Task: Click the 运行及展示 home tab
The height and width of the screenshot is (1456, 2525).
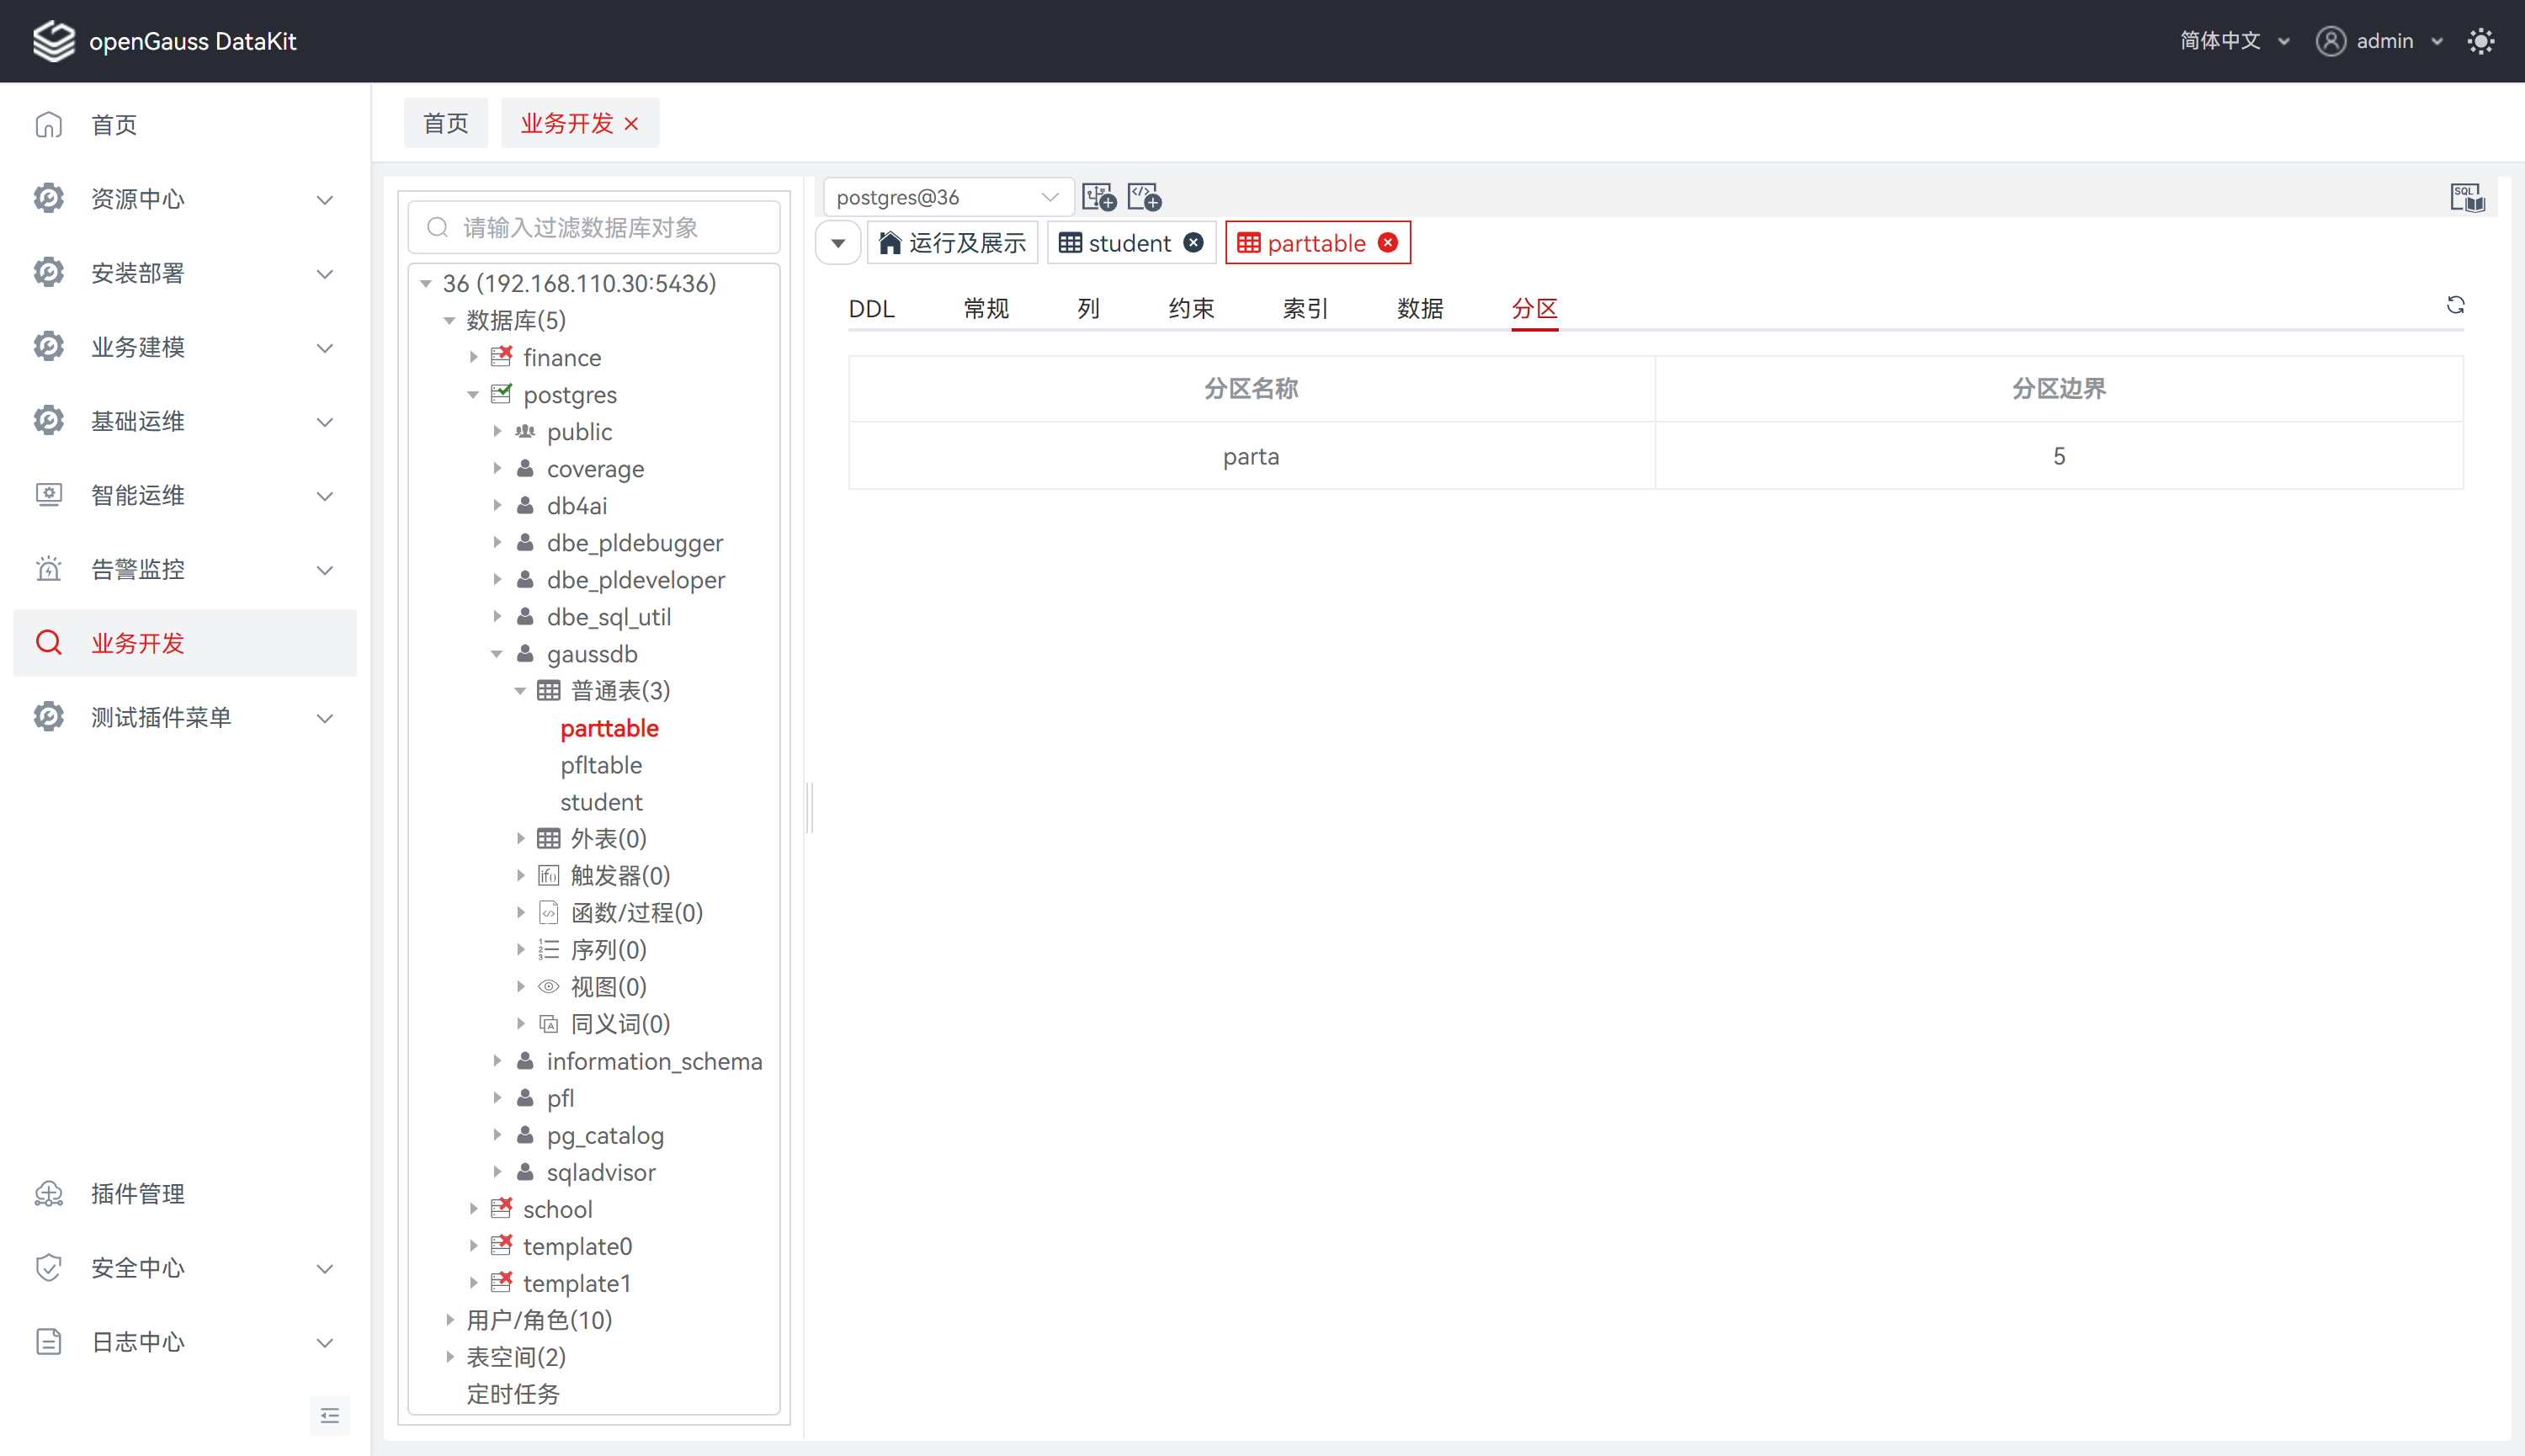Action: tap(952, 243)
